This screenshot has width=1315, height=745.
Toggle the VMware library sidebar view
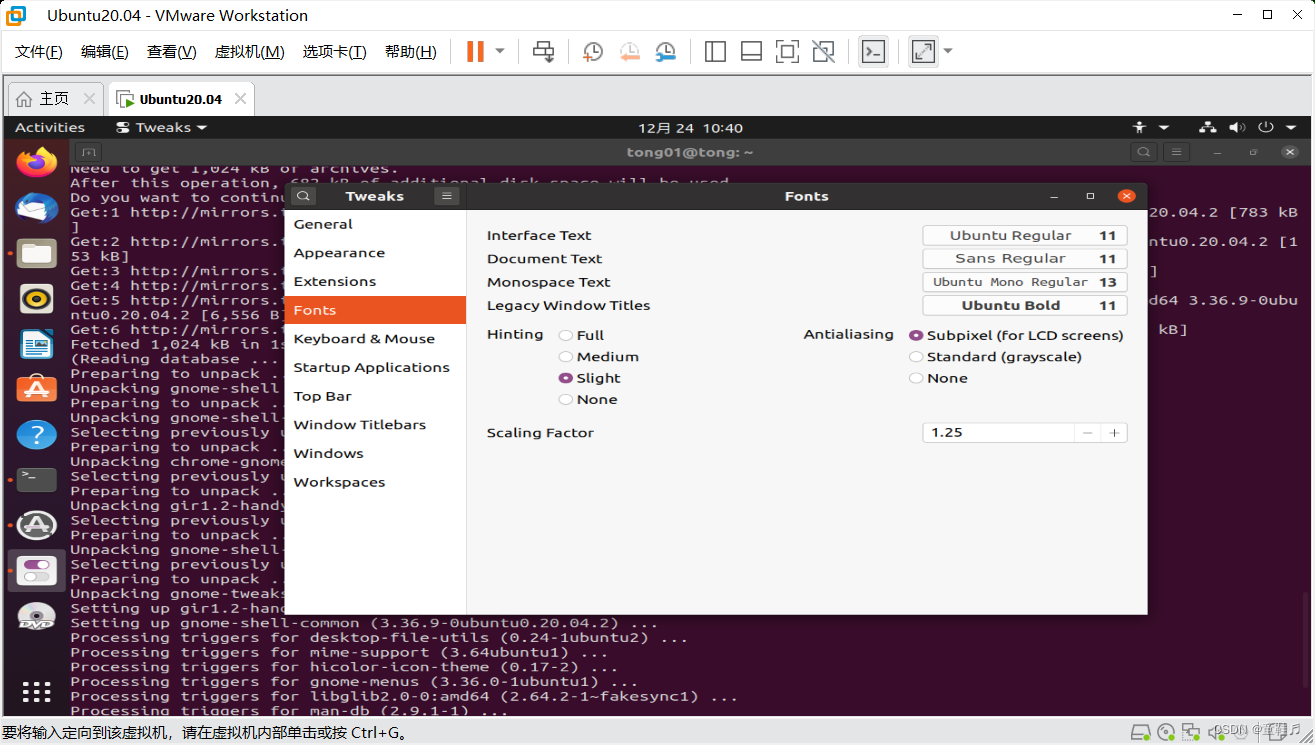tap(715, 51)
